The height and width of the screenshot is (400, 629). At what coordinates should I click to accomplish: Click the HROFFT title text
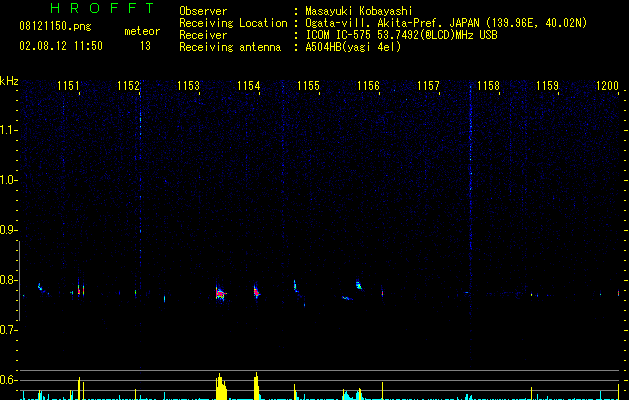coord(102,8)
